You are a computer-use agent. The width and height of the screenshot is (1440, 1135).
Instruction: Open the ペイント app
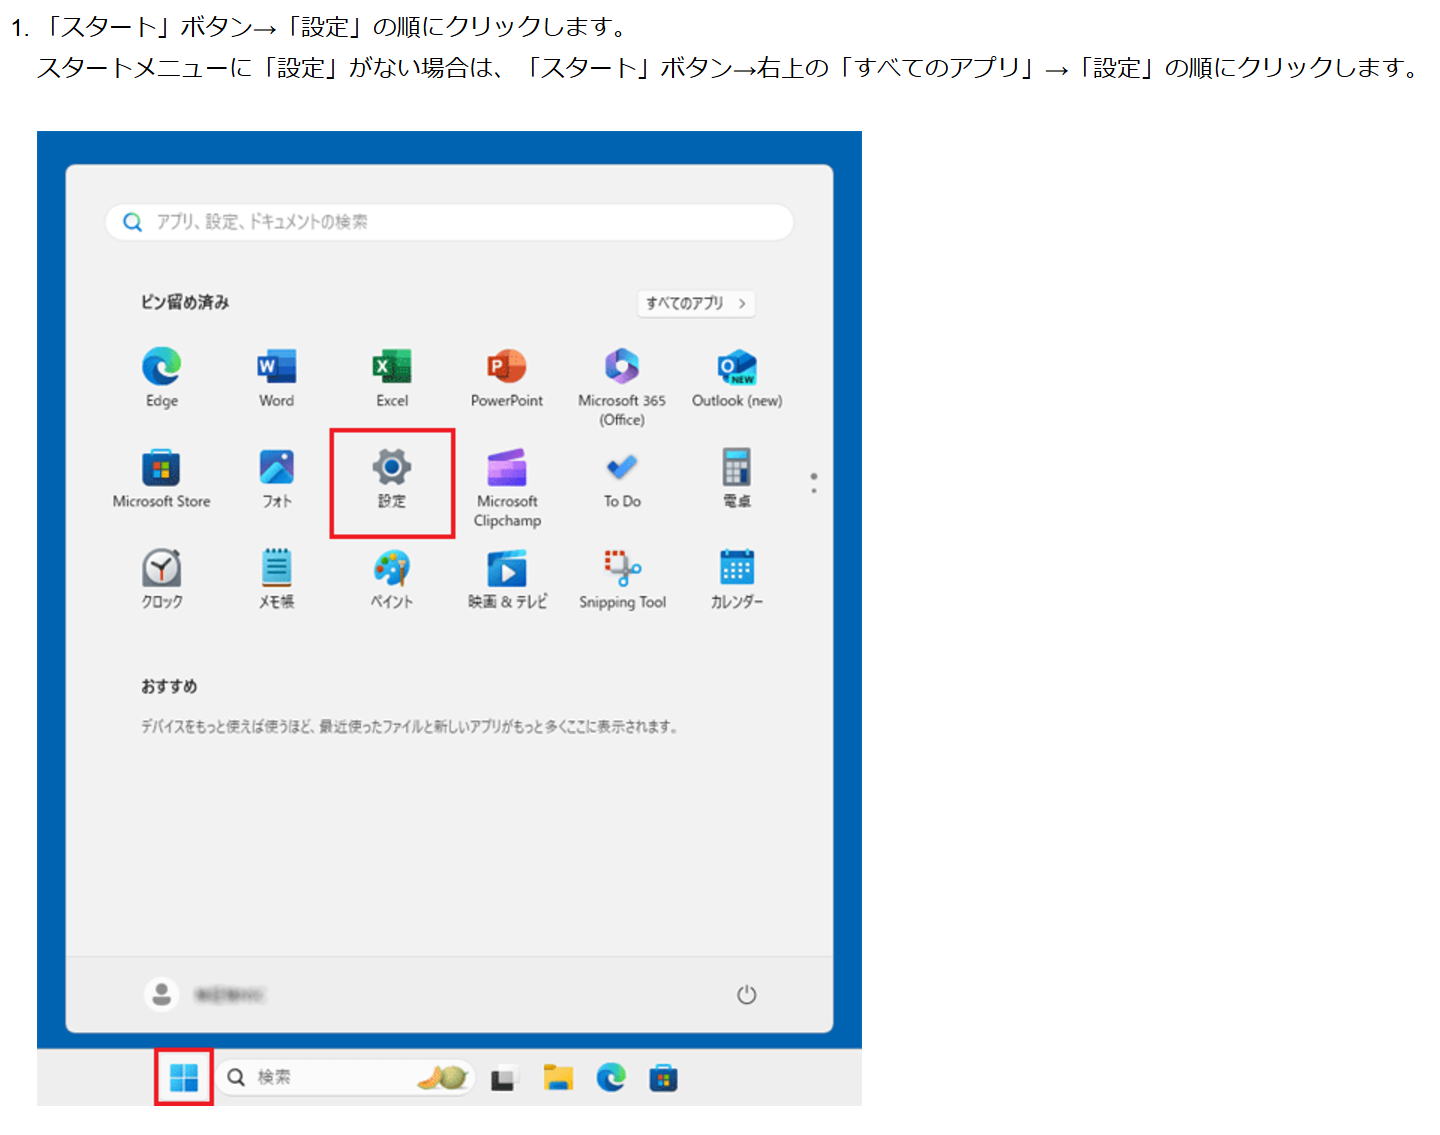[x=392, y=579]
